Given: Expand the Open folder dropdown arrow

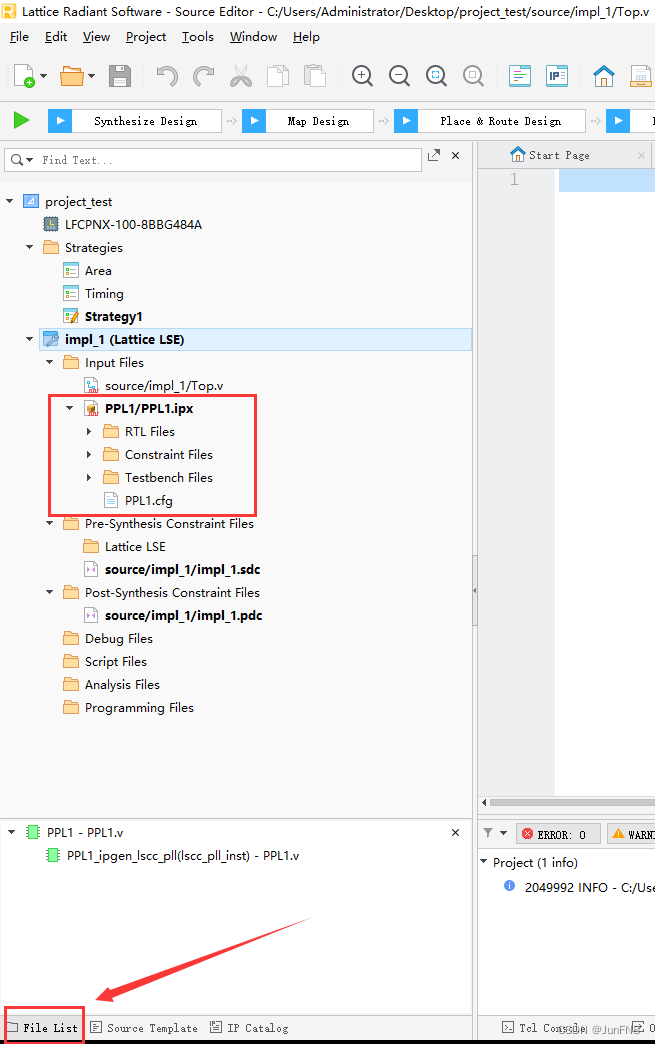Looking at the screenshot, I should [91, 76].
